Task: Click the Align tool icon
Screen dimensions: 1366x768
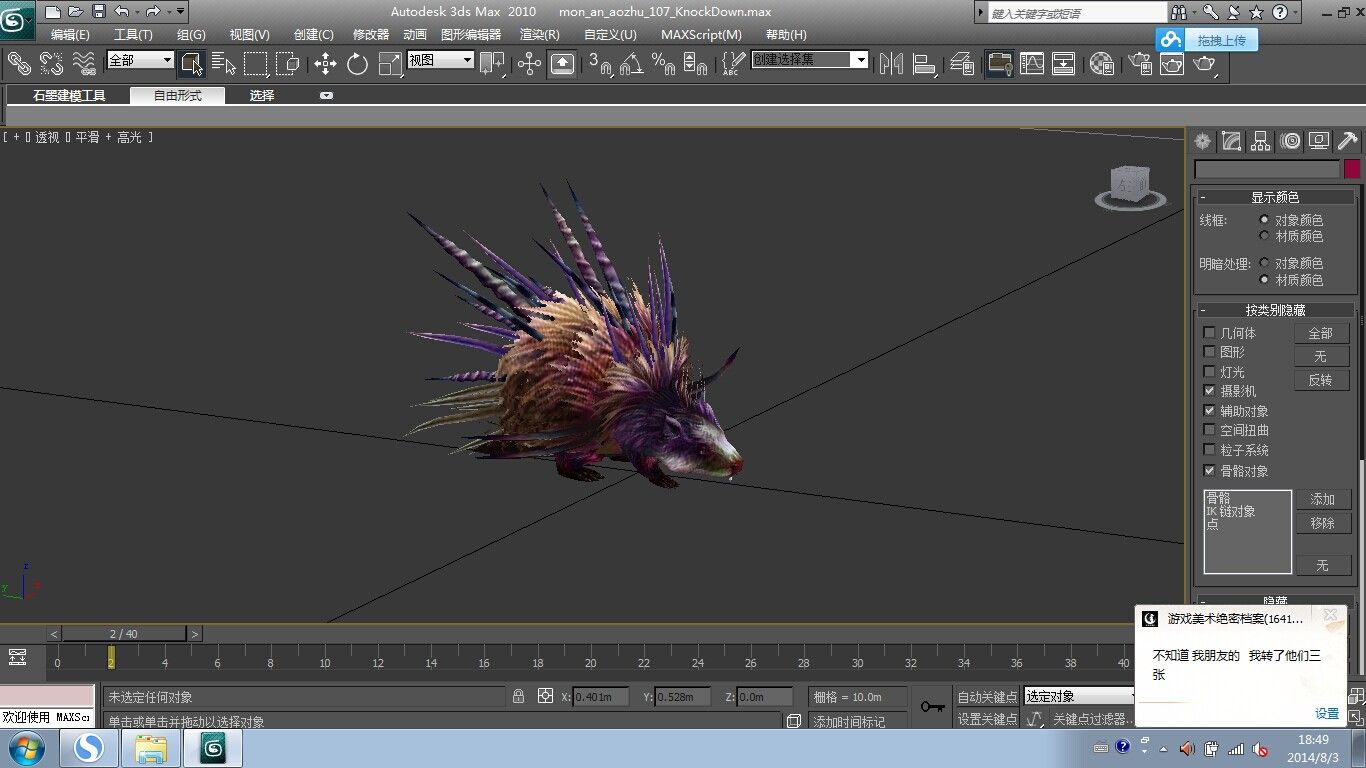Action: pyautogui.click(x=924, y=64)
